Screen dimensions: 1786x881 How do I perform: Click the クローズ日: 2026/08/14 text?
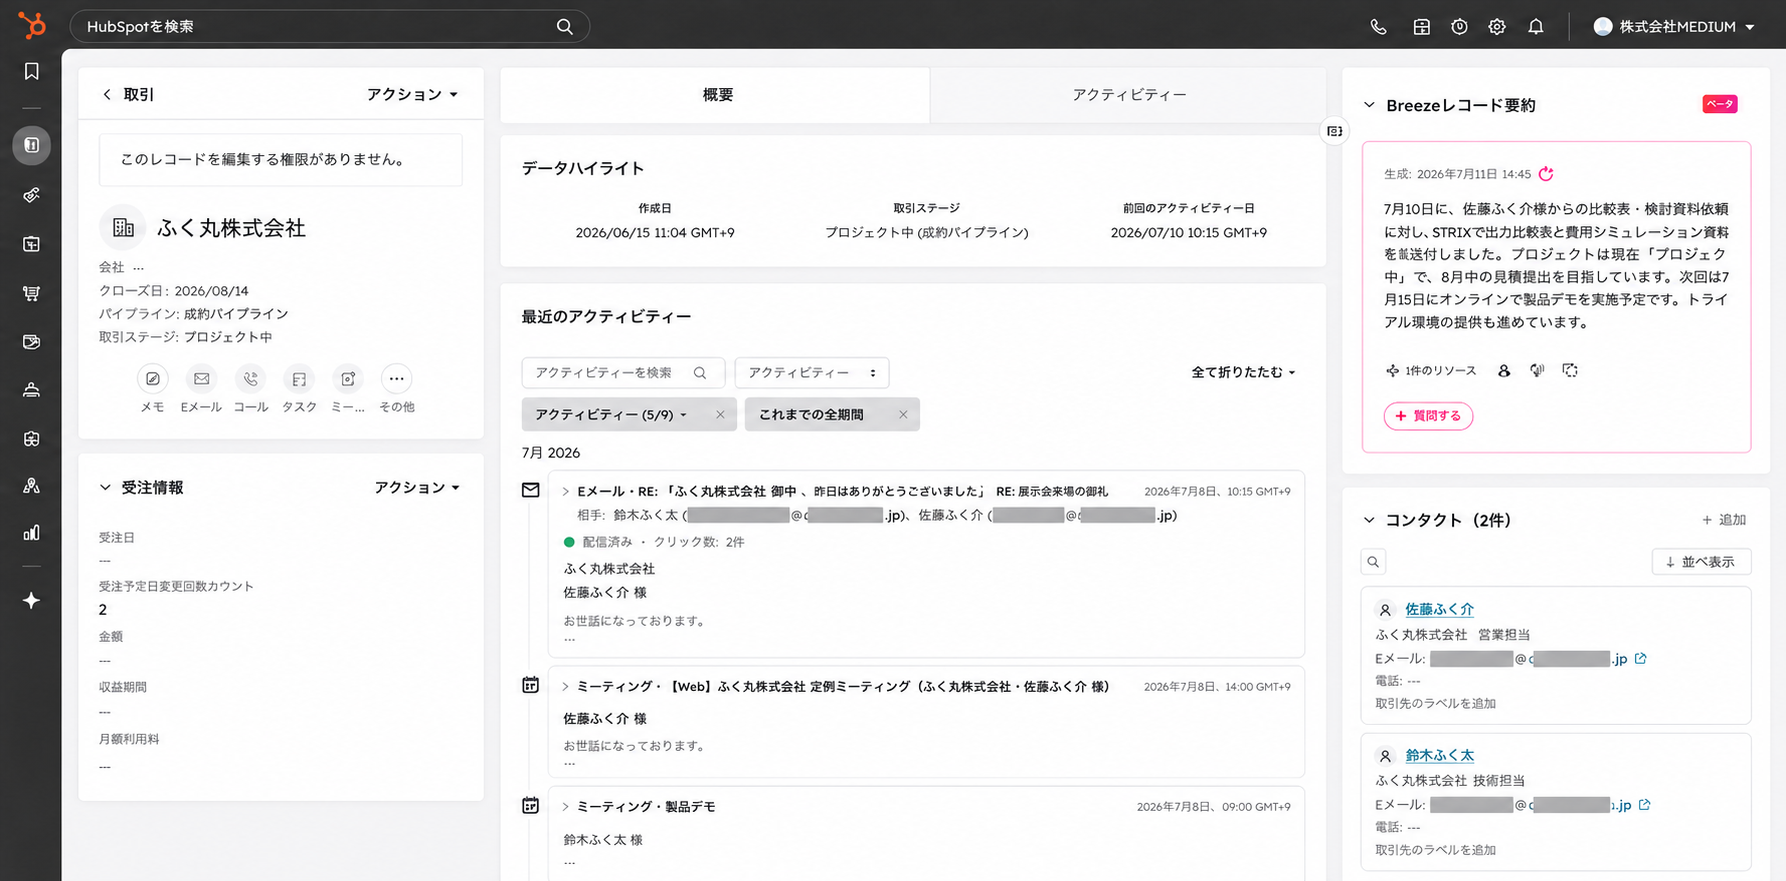(x=173, y=291)
